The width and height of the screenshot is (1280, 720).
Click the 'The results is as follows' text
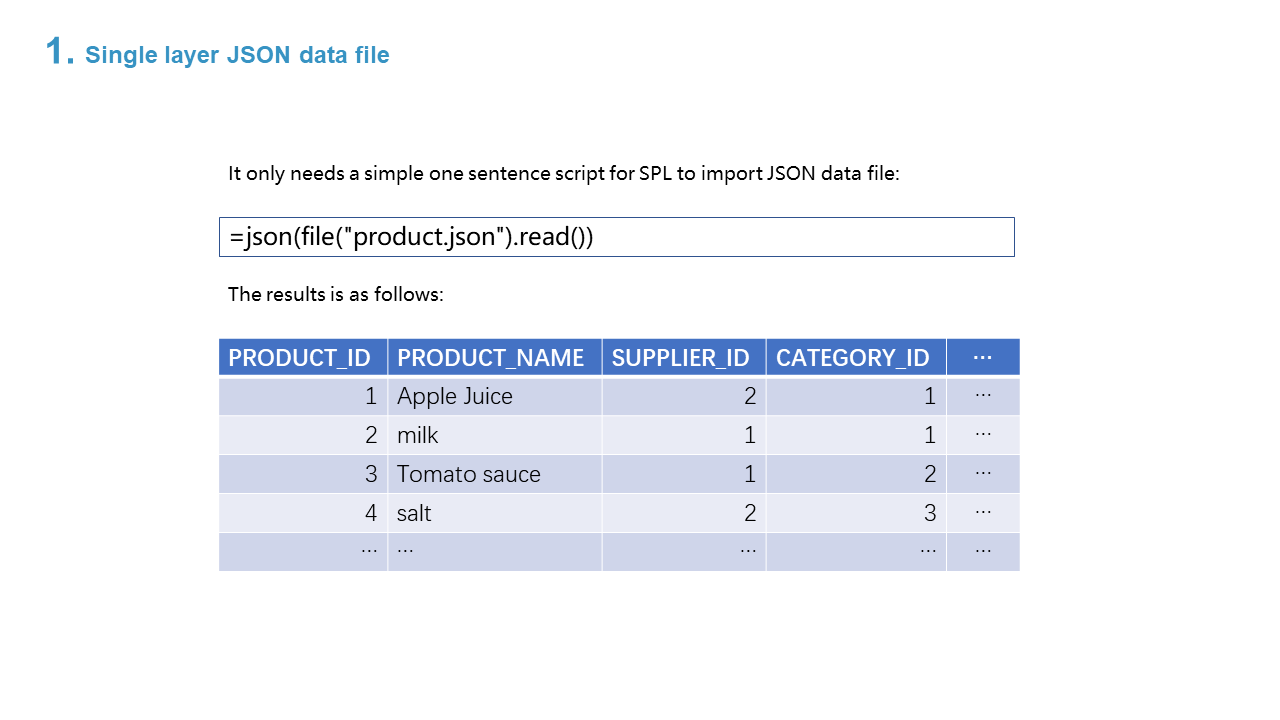(x=335, y=294)
